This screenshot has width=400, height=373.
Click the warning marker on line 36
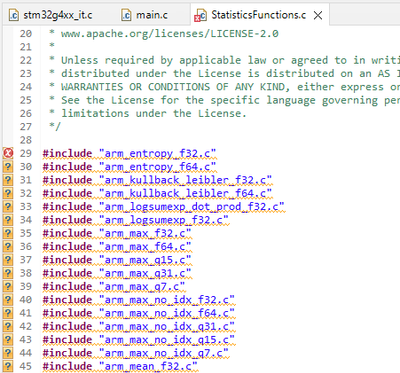click(x=8, y=246)
